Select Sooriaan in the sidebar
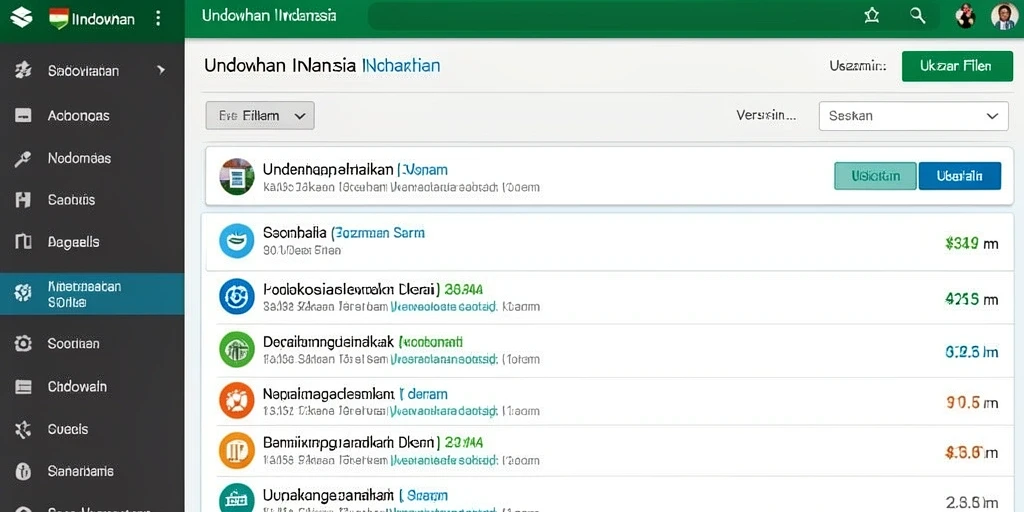 pos(73,343)
